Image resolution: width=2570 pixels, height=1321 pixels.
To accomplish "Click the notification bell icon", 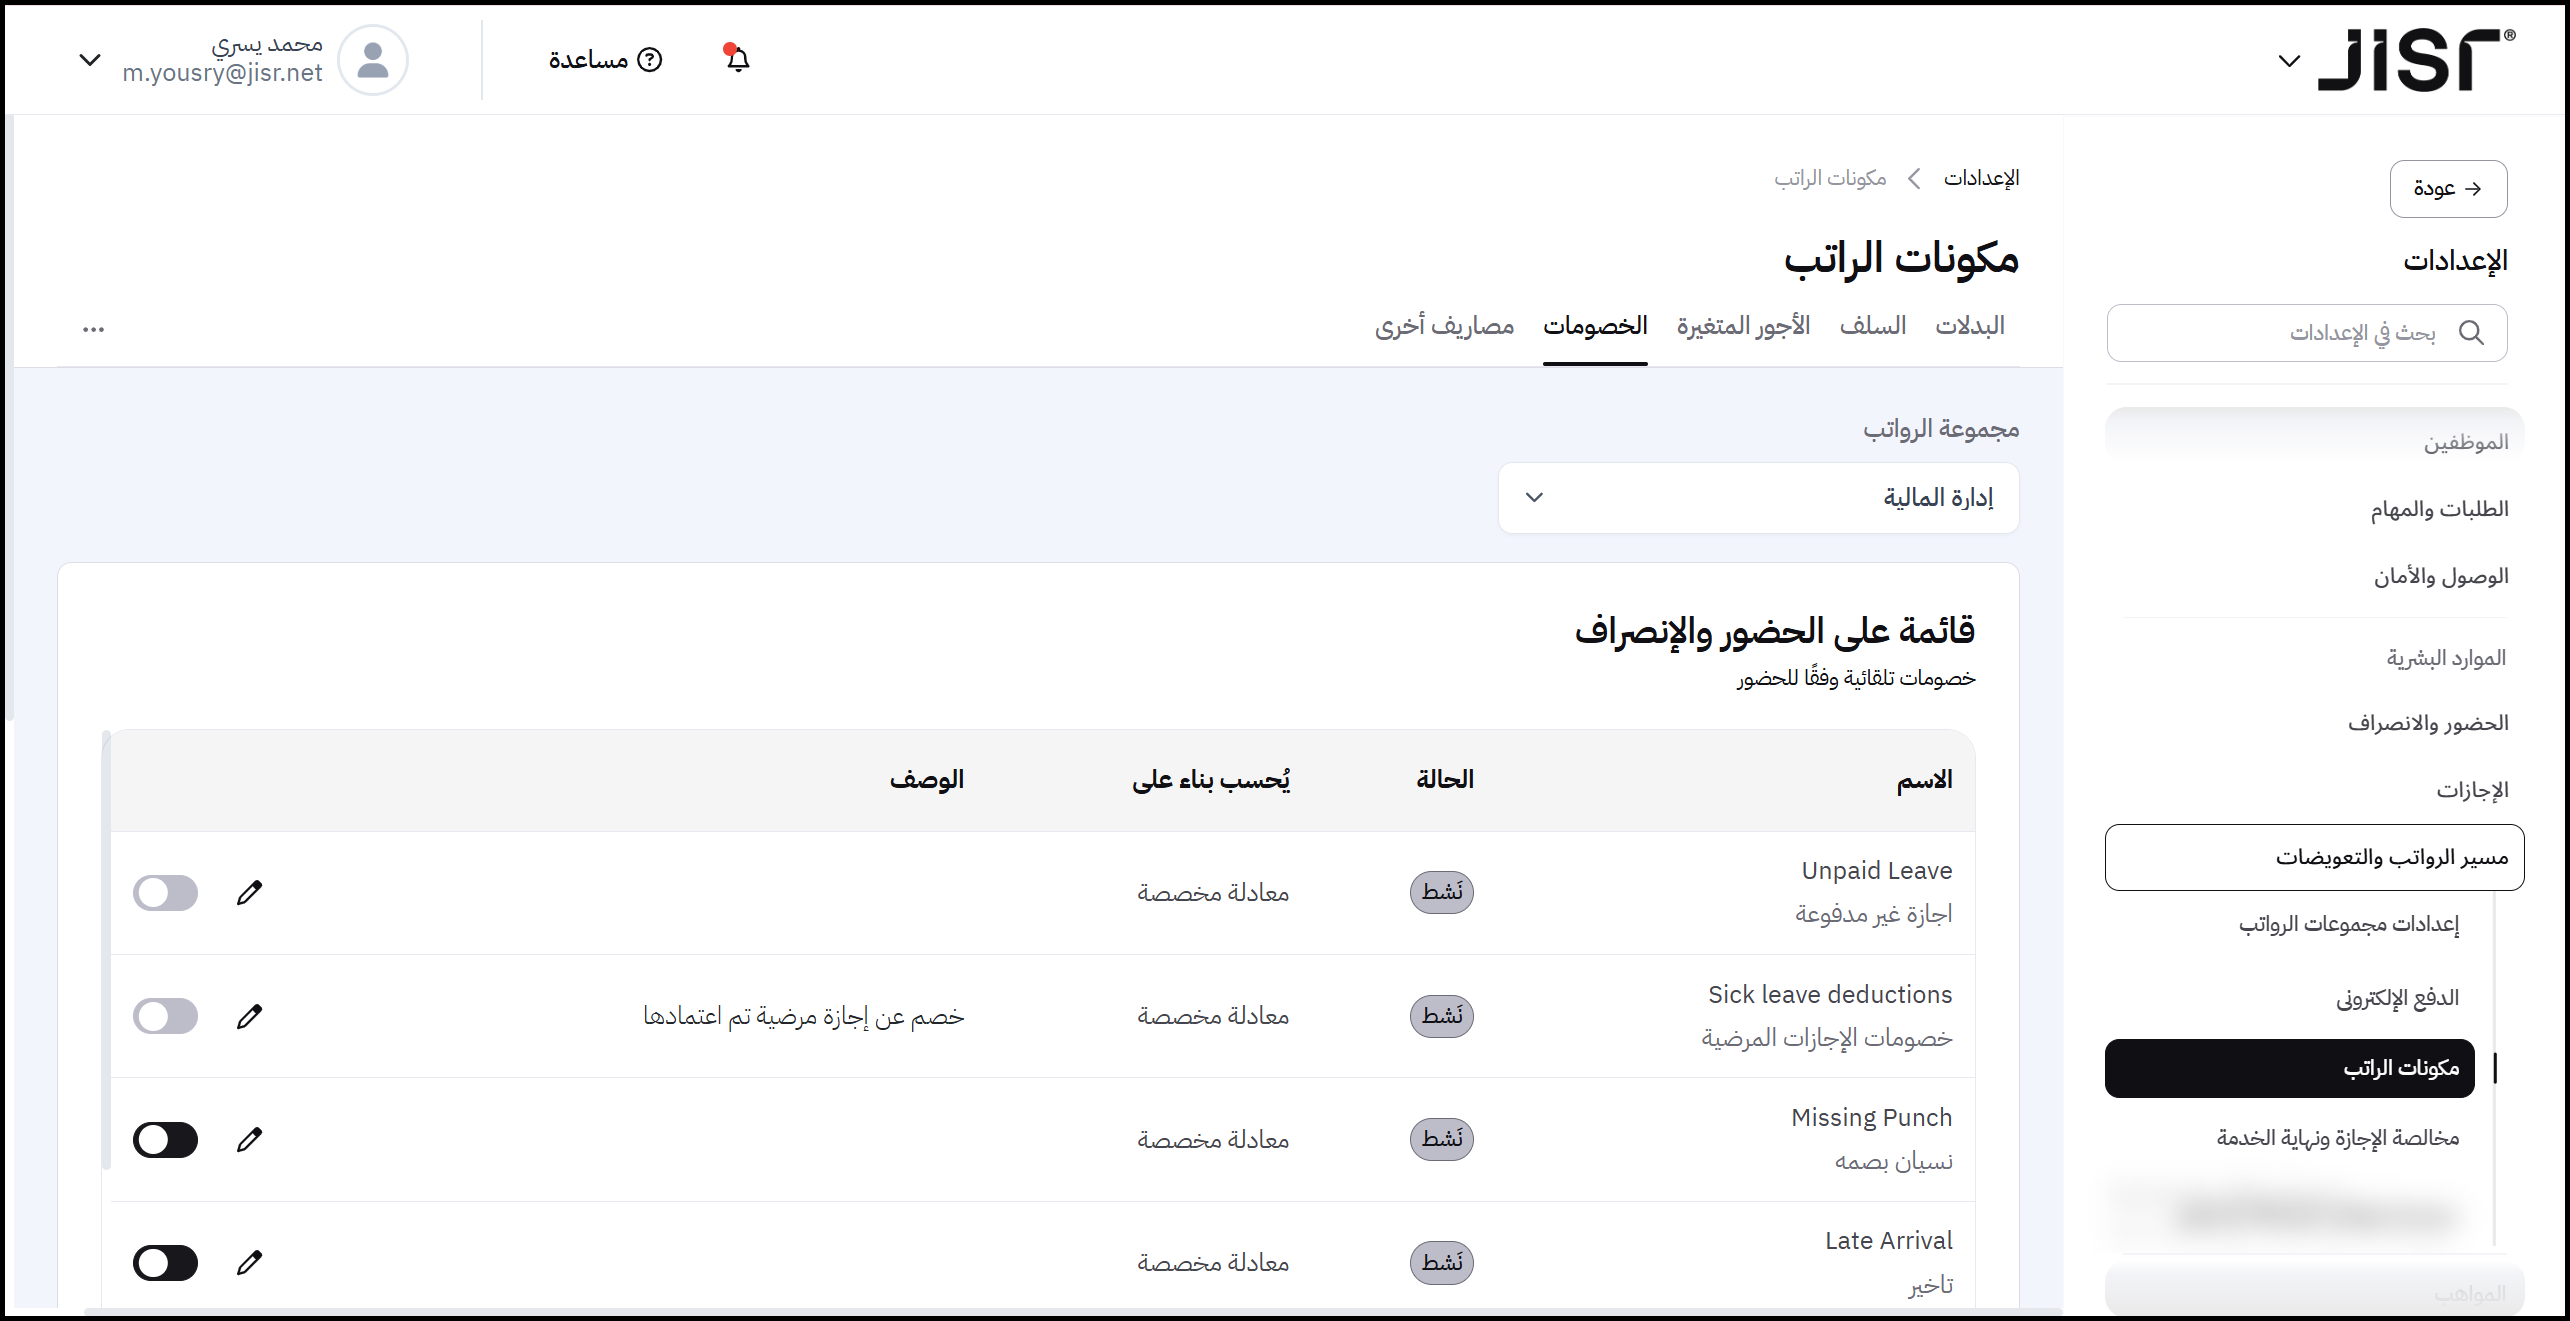I will coord(737,60).
